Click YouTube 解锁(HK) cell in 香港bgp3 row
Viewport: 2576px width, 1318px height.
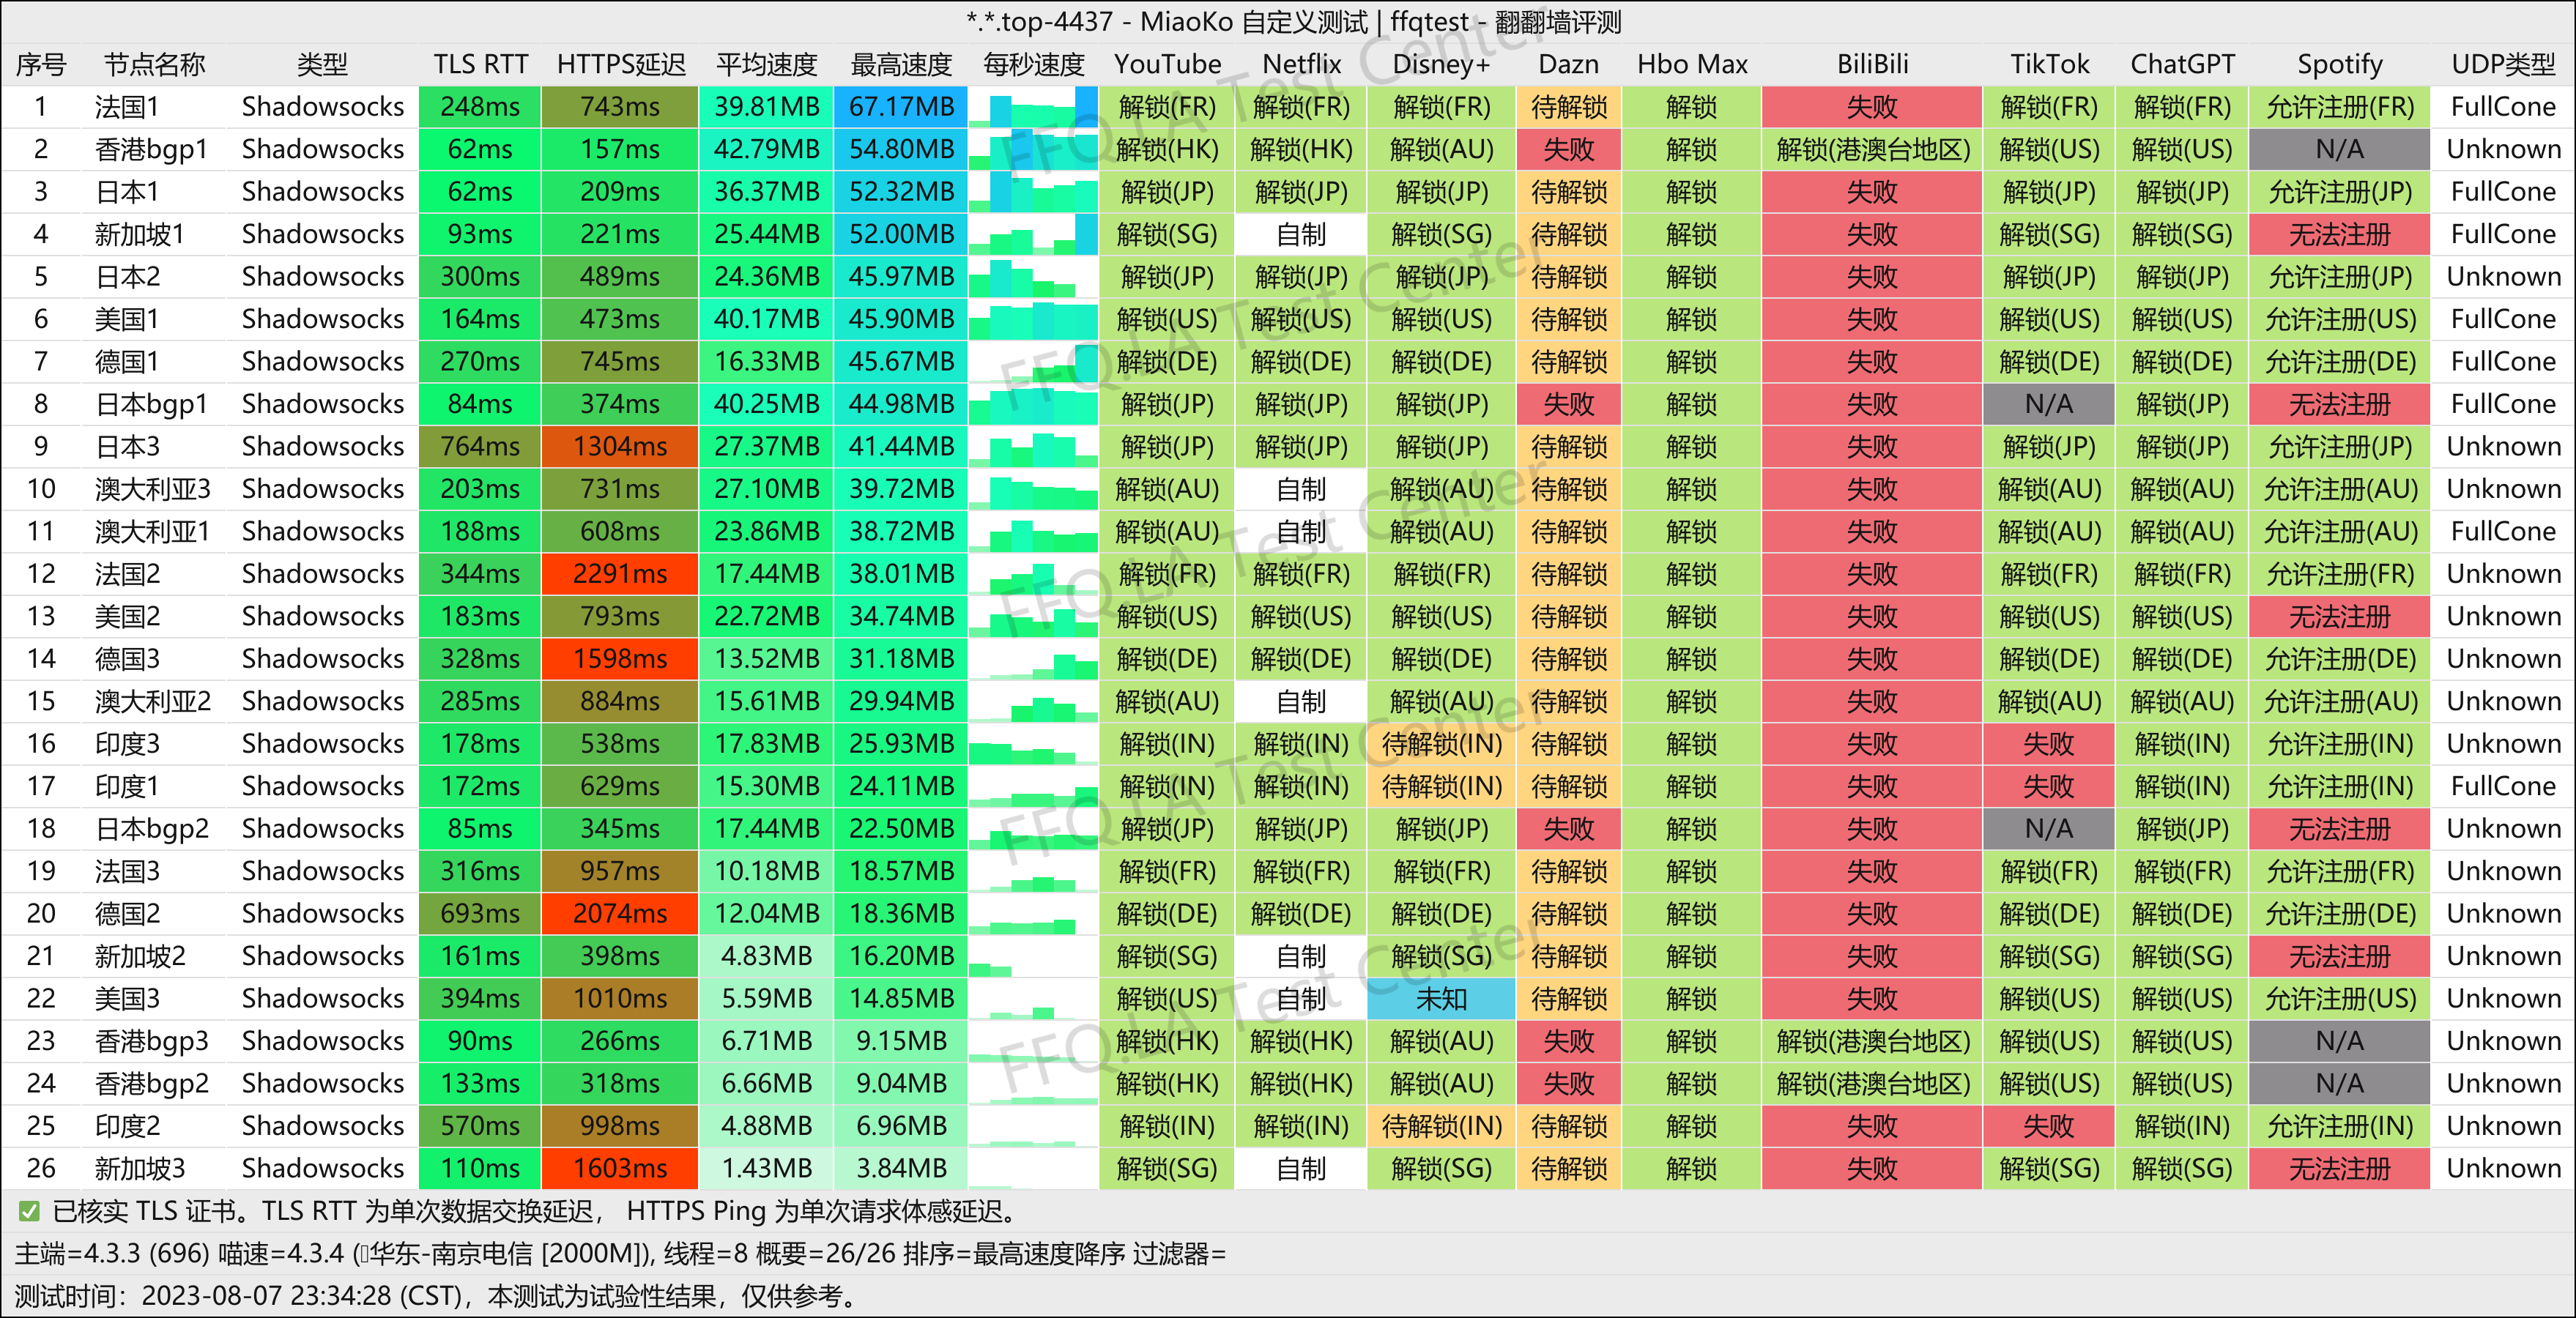pos(1167,1041)
